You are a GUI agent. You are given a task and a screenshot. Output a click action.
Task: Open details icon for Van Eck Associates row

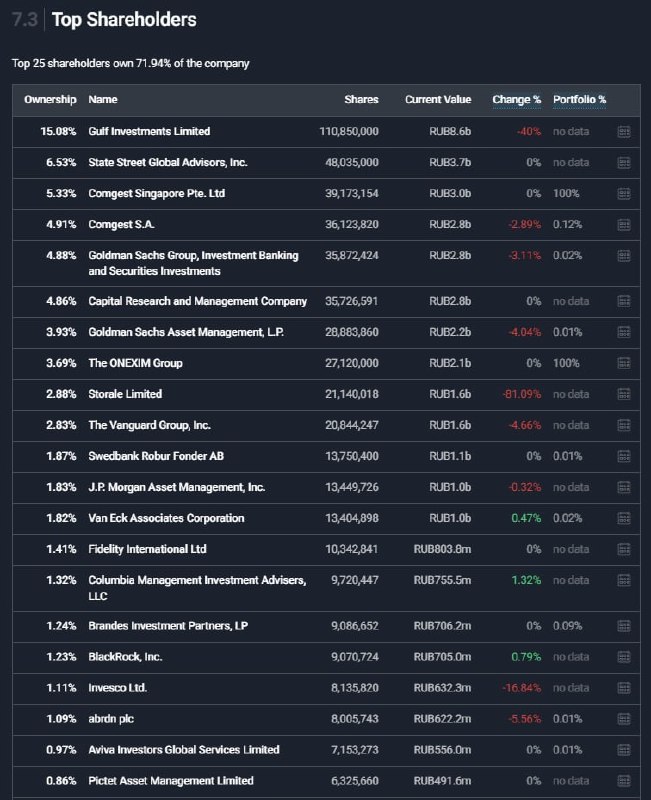pyautogui.click(x=623, y=518)
